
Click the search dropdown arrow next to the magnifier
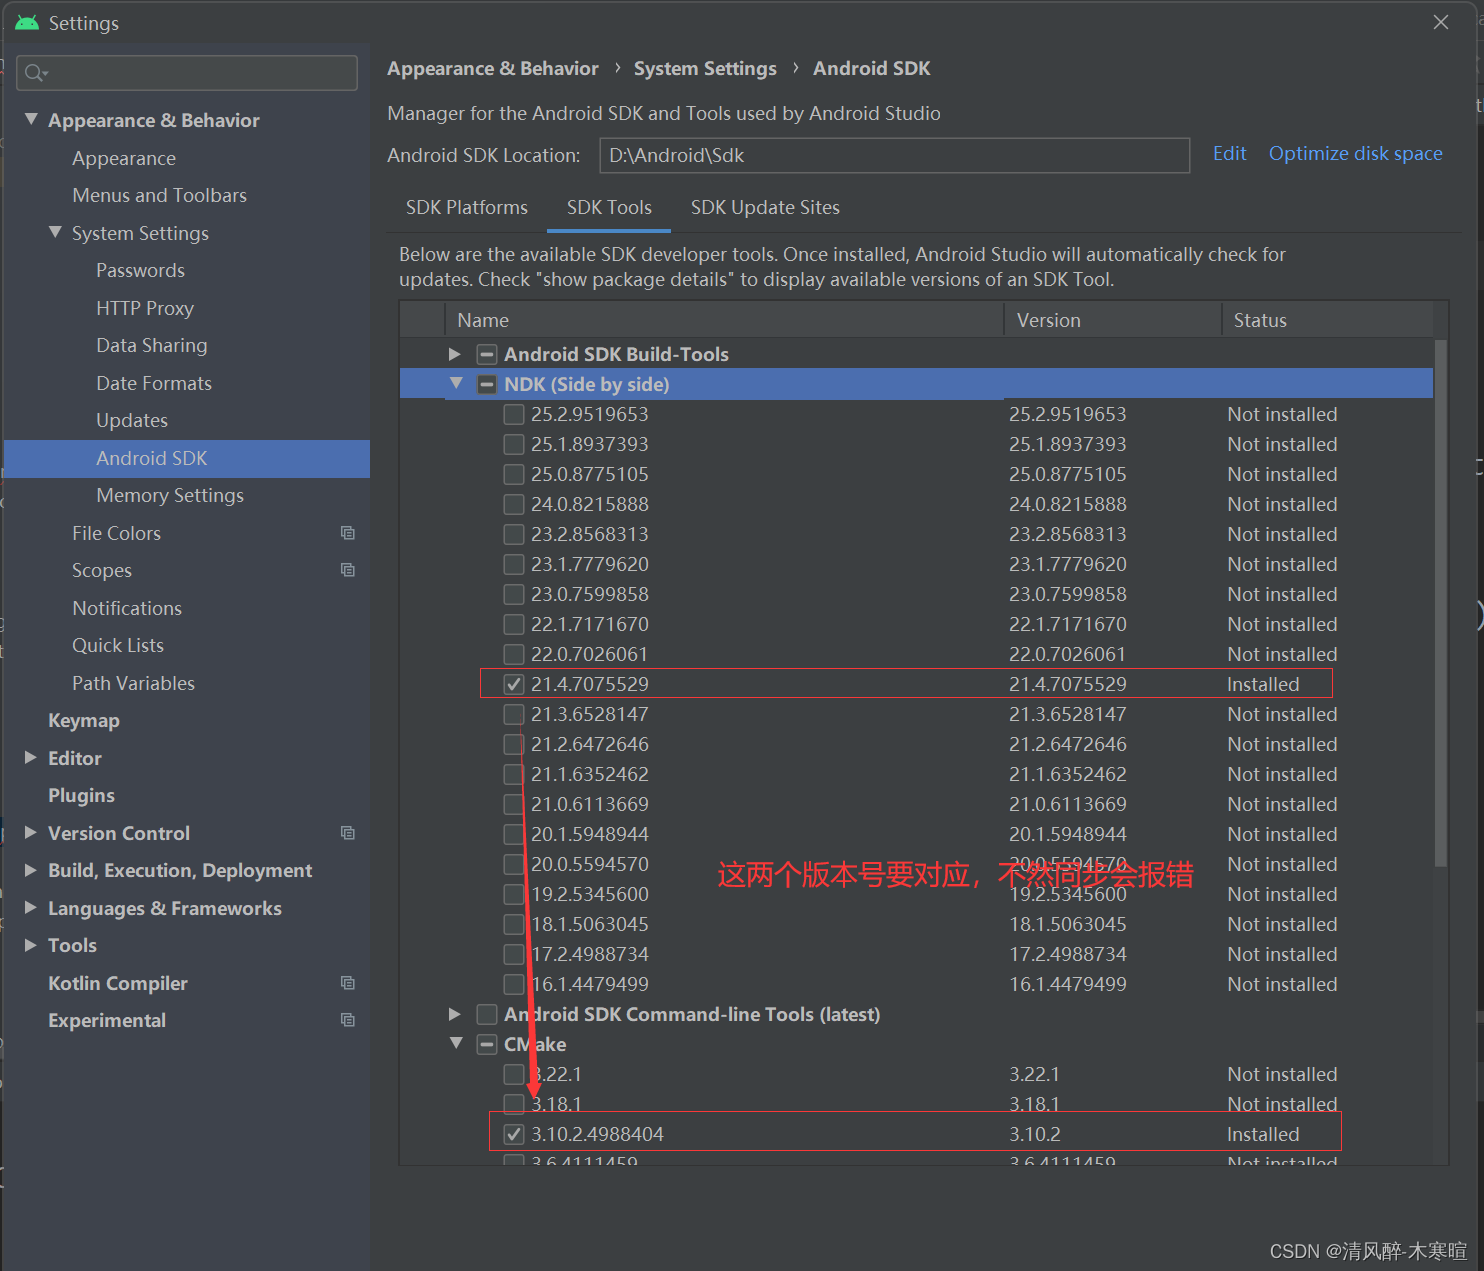pyautogui.click(x=46, y=73)
